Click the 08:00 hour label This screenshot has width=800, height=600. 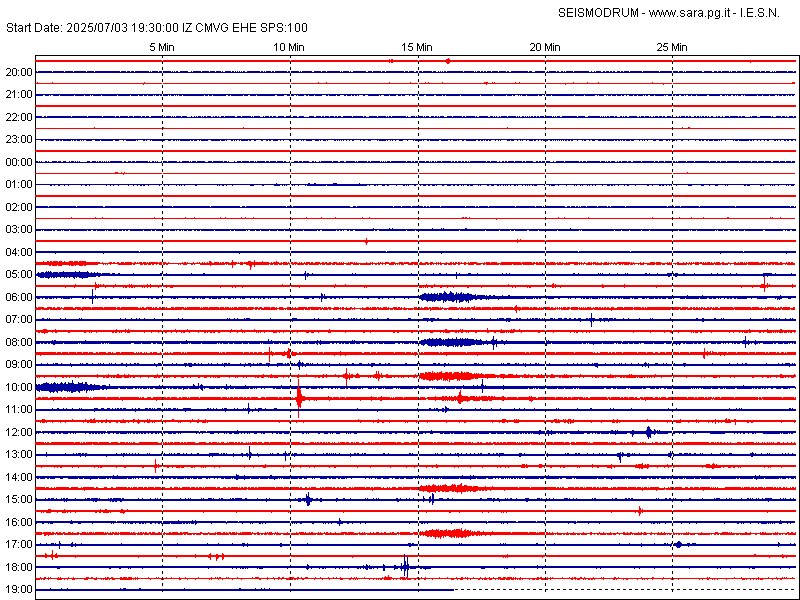click(x=19, y=342)
